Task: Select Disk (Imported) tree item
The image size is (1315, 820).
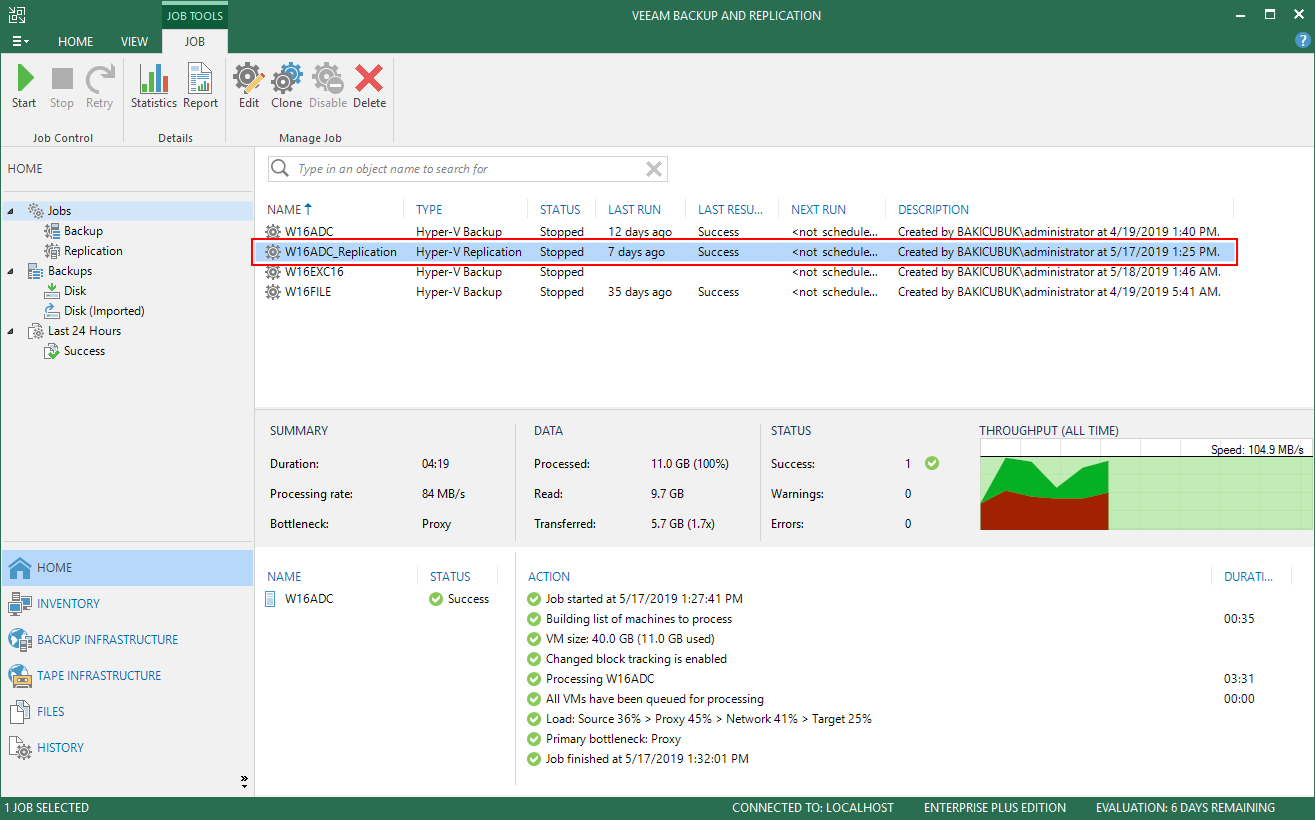Action: [x=104, y=311]
